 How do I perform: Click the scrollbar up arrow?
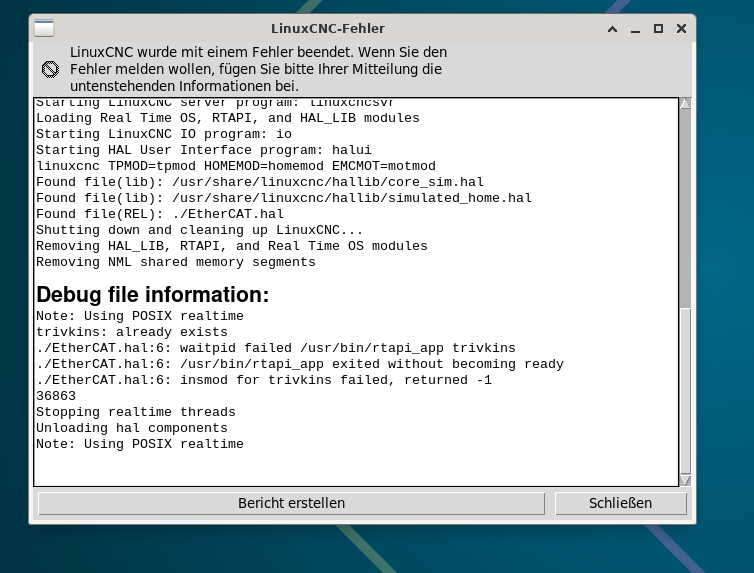685,103
